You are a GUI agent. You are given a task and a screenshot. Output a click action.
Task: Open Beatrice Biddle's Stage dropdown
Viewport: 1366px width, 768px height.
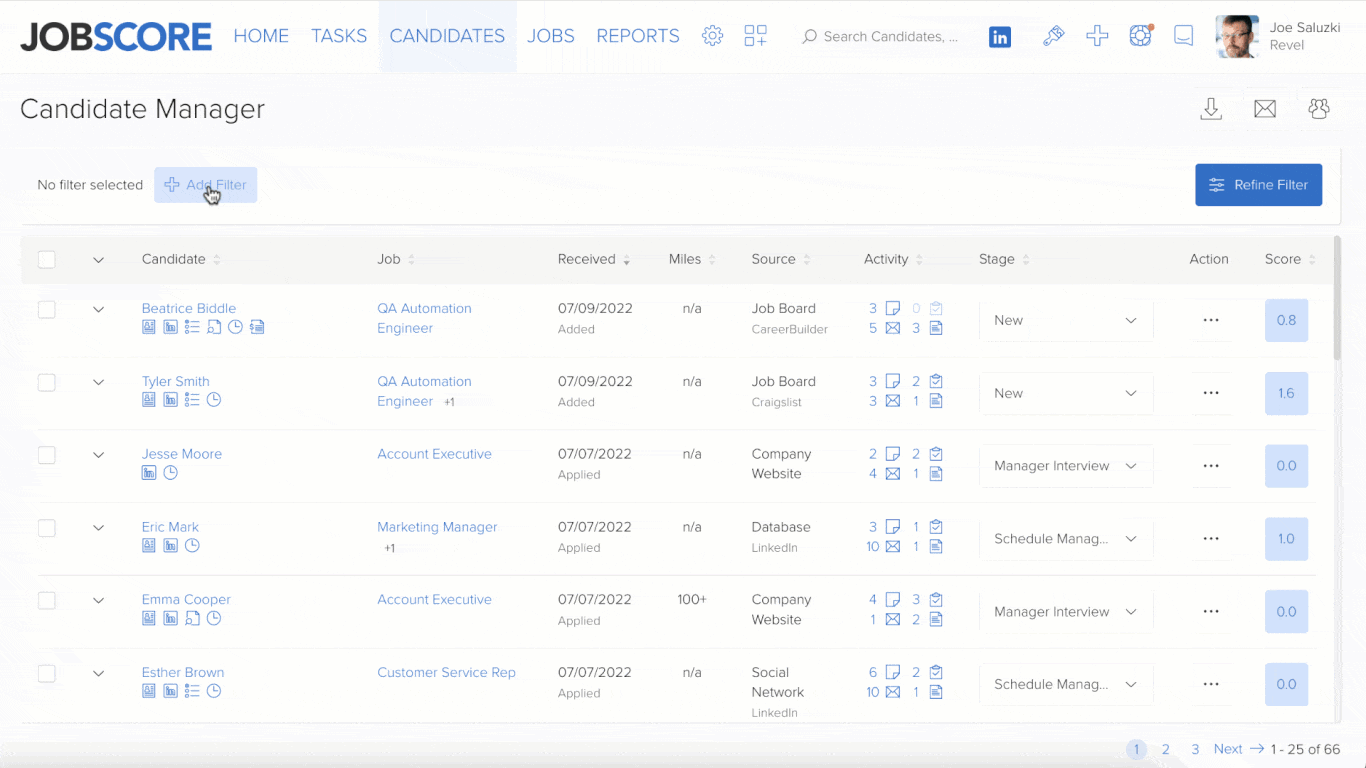pos(1066,321)
